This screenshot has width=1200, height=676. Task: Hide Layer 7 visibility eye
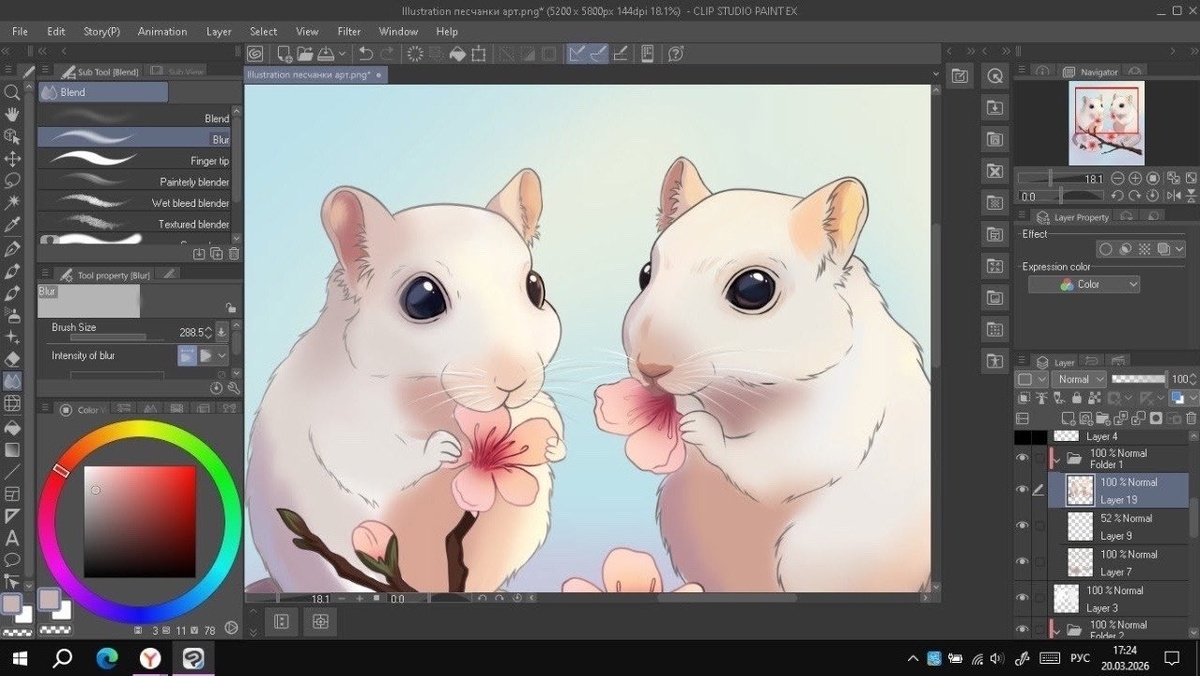[x=1022, y=561]
